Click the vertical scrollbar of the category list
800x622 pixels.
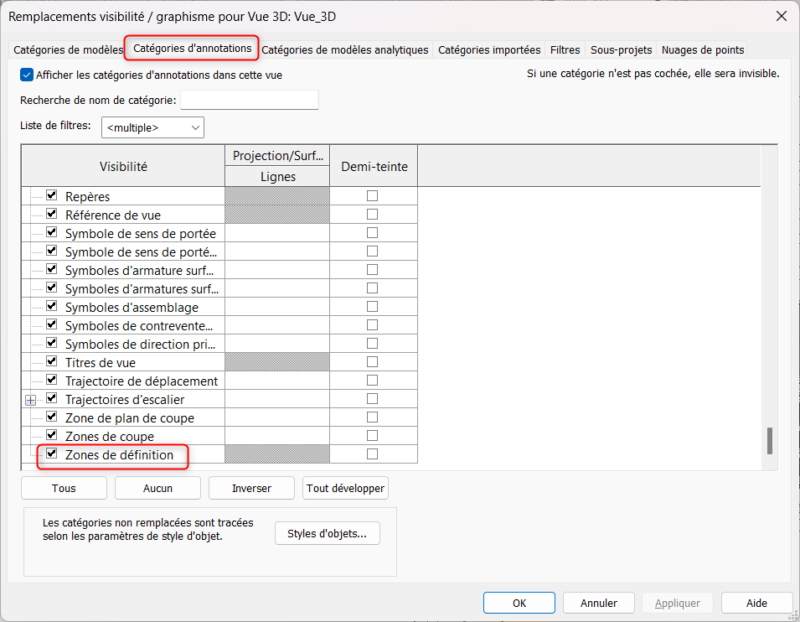[770, 440]
